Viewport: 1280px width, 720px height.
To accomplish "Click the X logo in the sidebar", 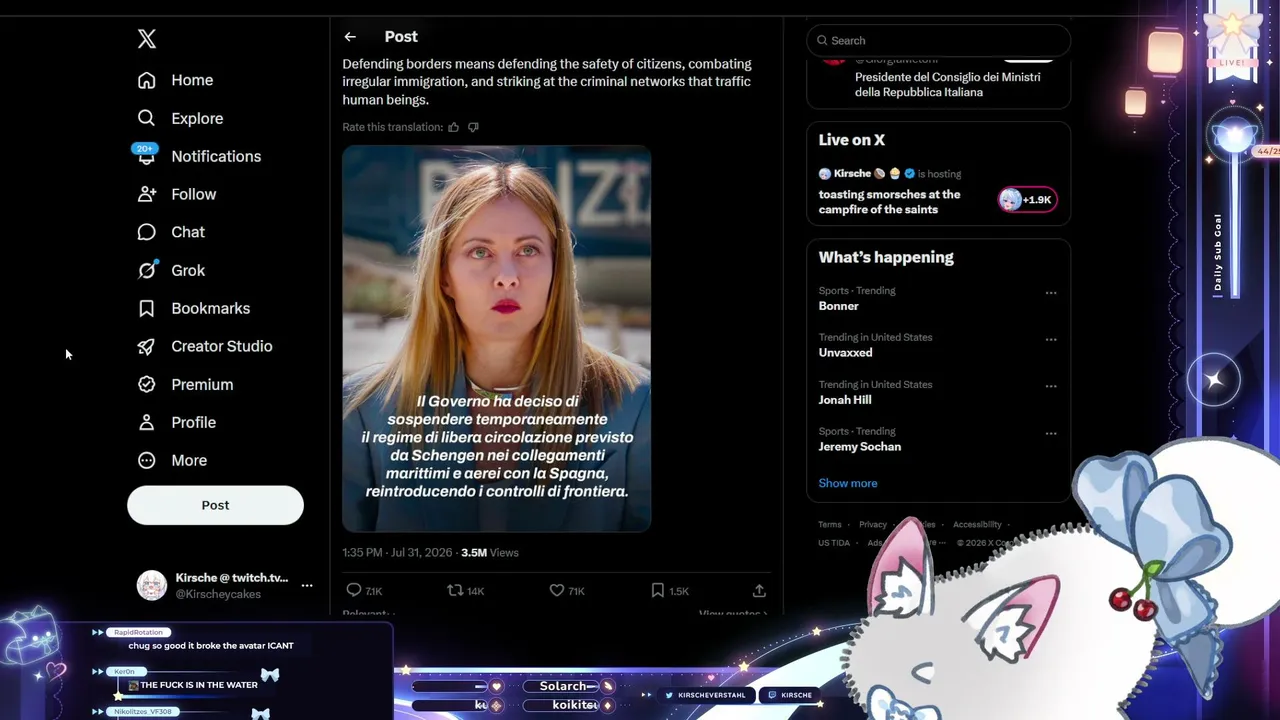I will [147, 39].
